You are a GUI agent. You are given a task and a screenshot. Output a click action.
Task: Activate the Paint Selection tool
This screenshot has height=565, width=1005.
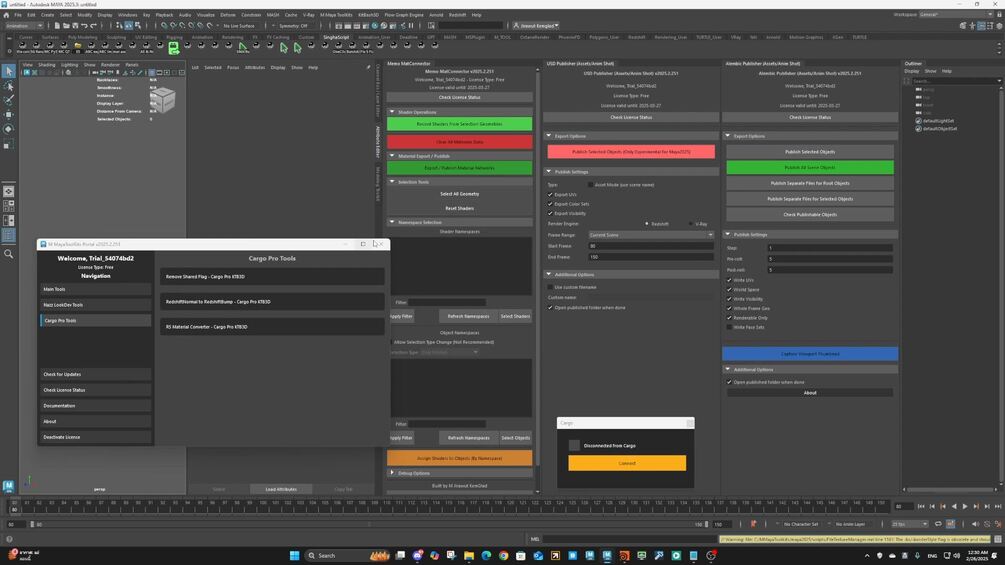pyautogui.click(x=8, y=100)
